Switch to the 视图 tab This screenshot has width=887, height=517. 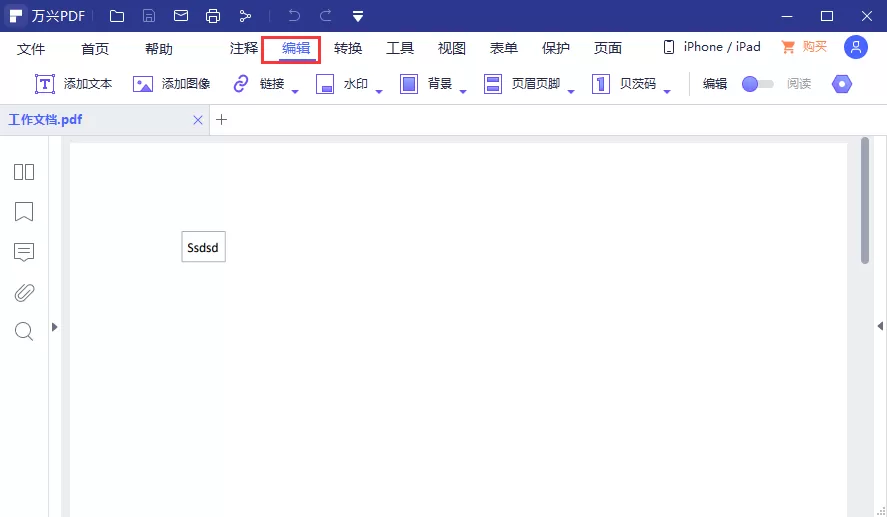[x=452, y=49]
